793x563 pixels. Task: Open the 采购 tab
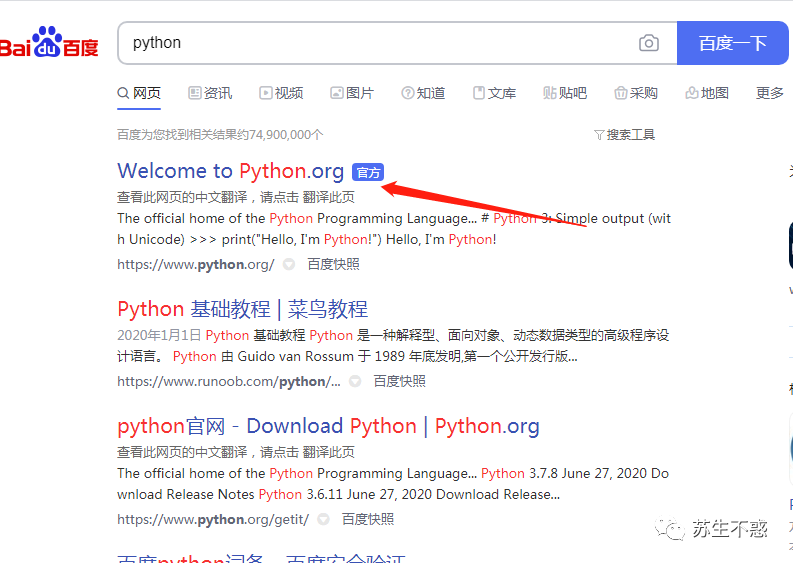pyautogui.click(x=636, y=93)
